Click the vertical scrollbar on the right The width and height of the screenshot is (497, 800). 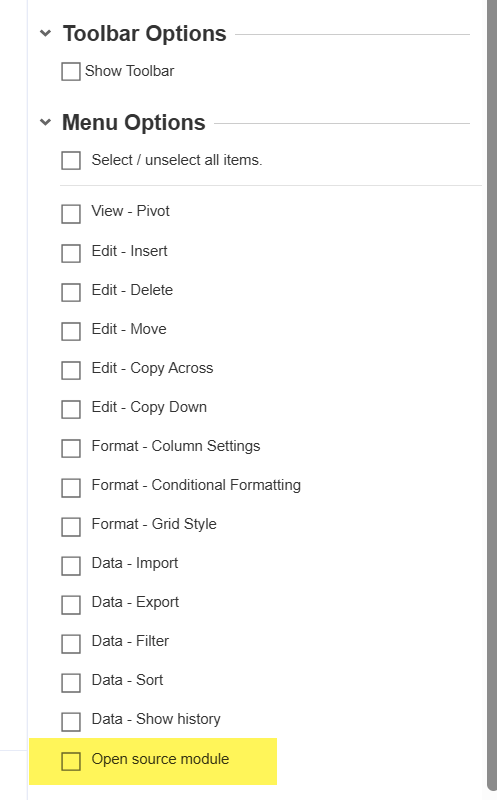(492, 395)
